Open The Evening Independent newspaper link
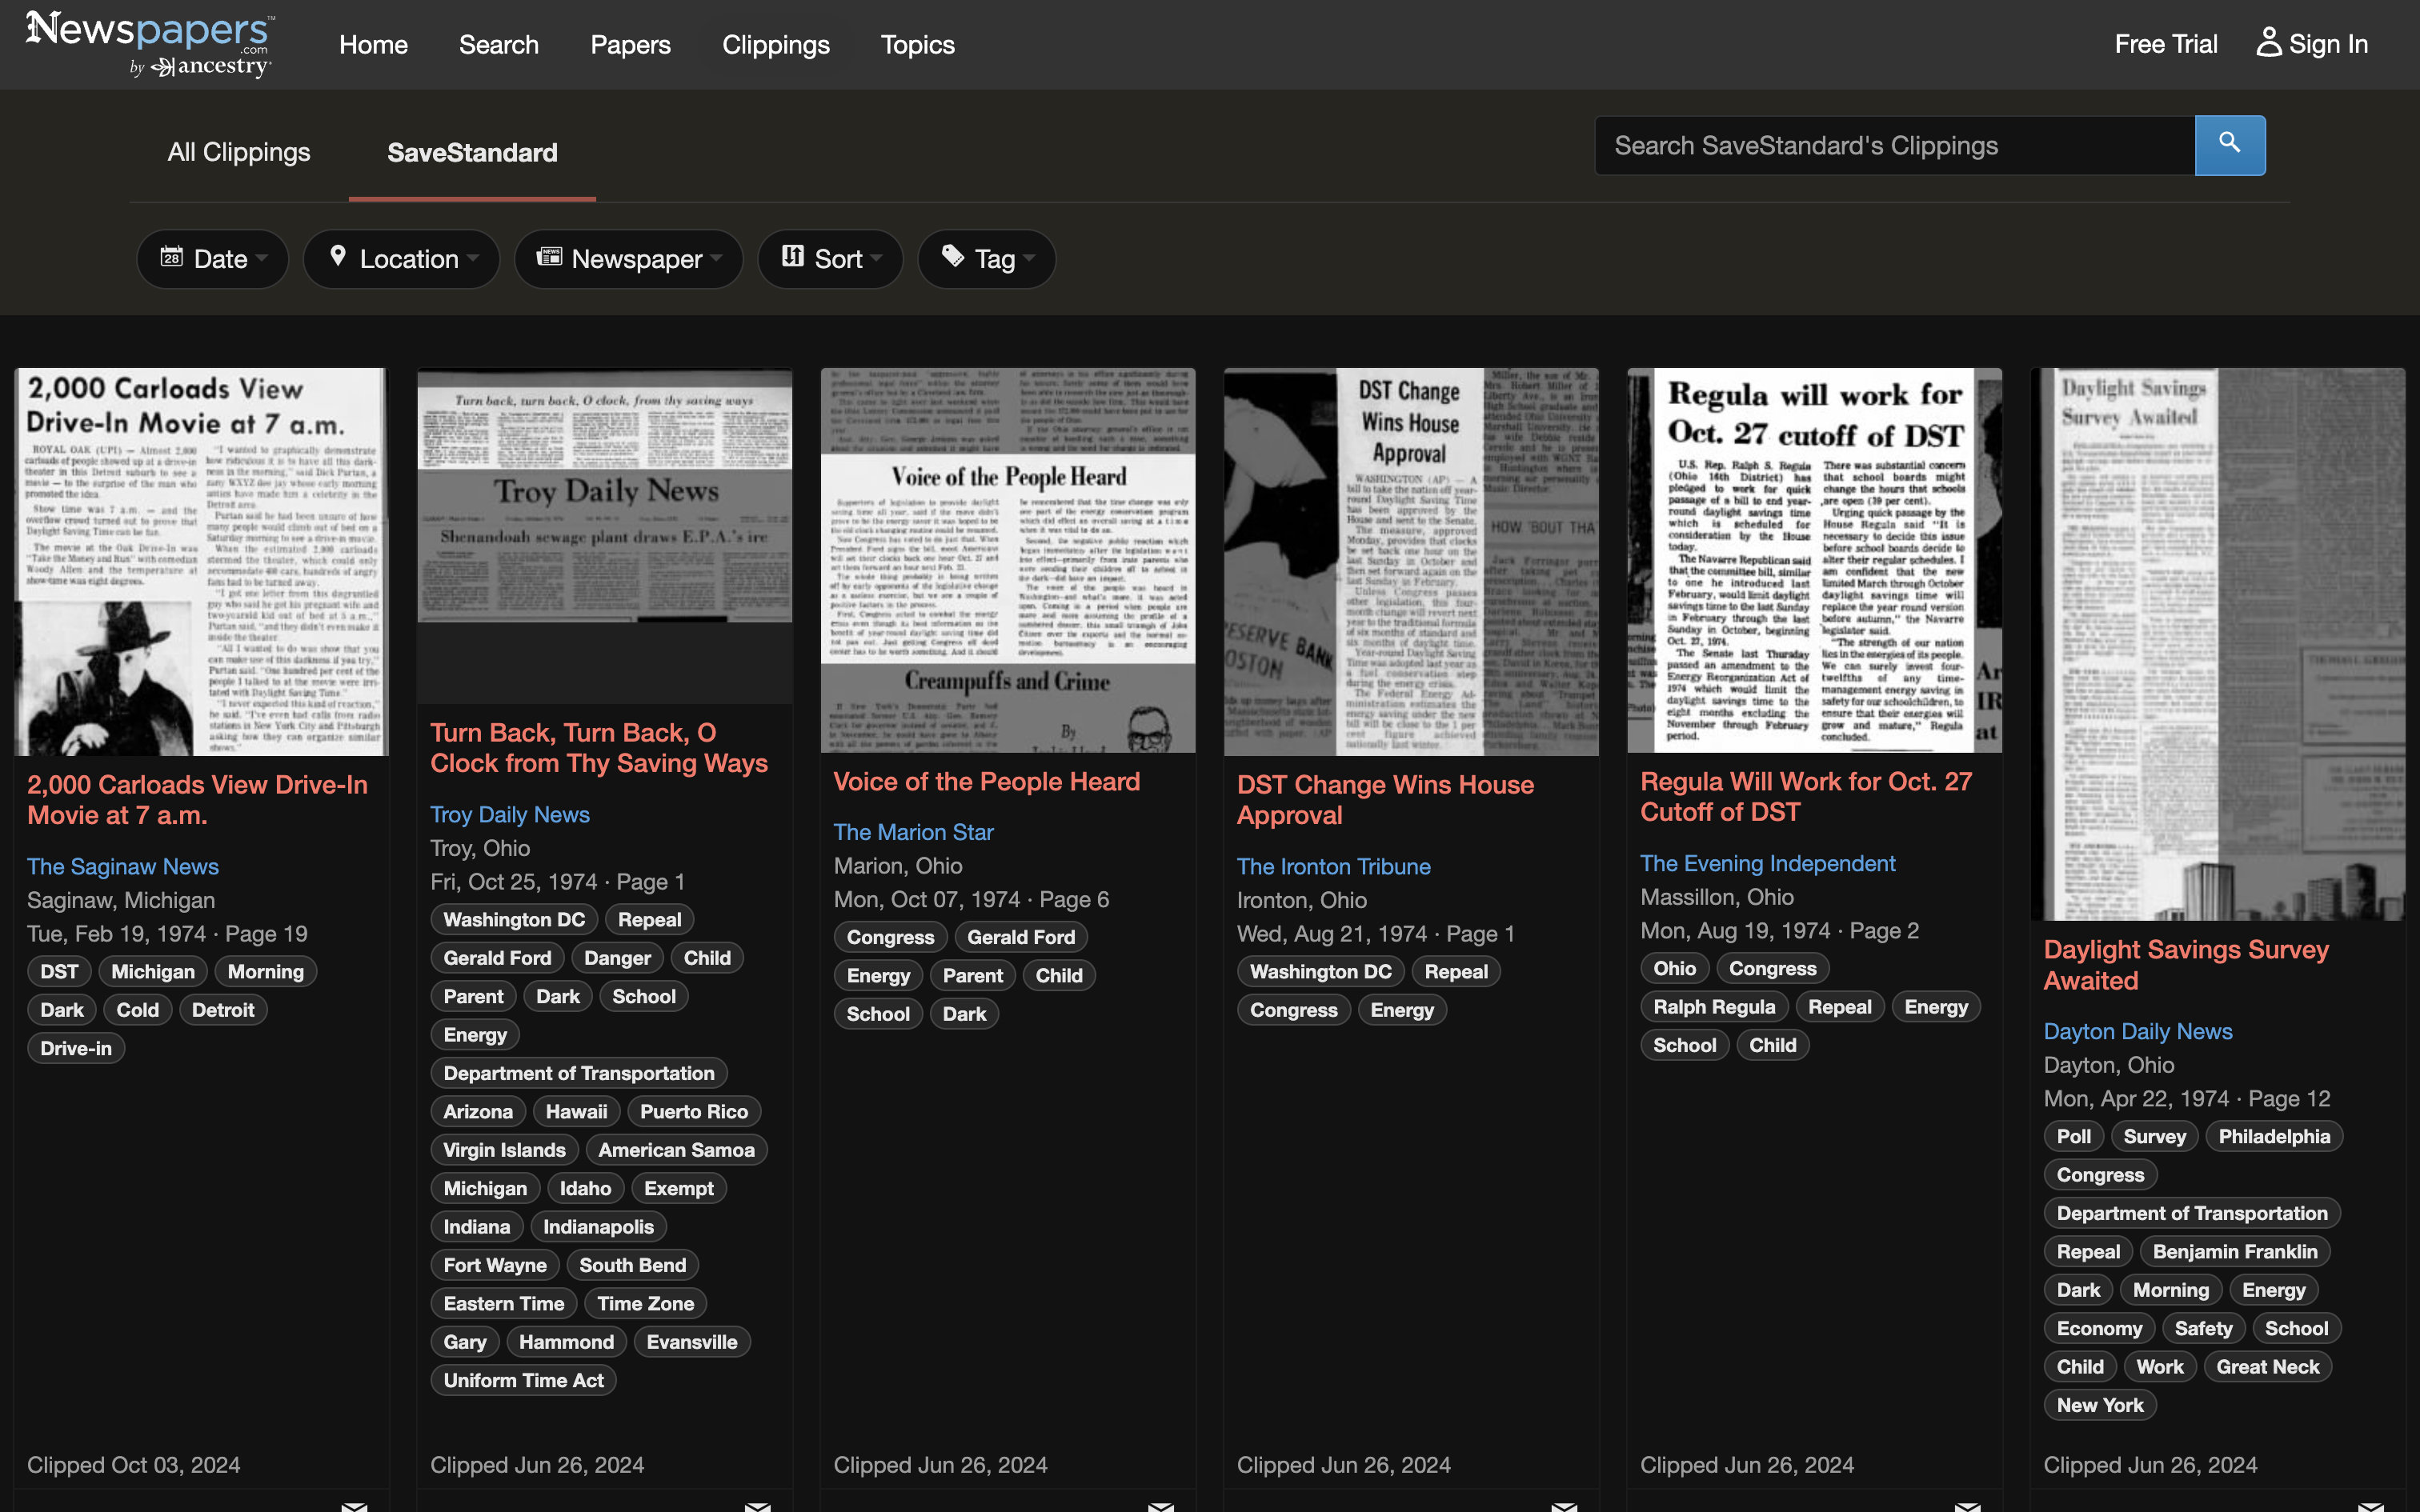This screenshot has height=1512, width=2420. (x=1767, y=863)
